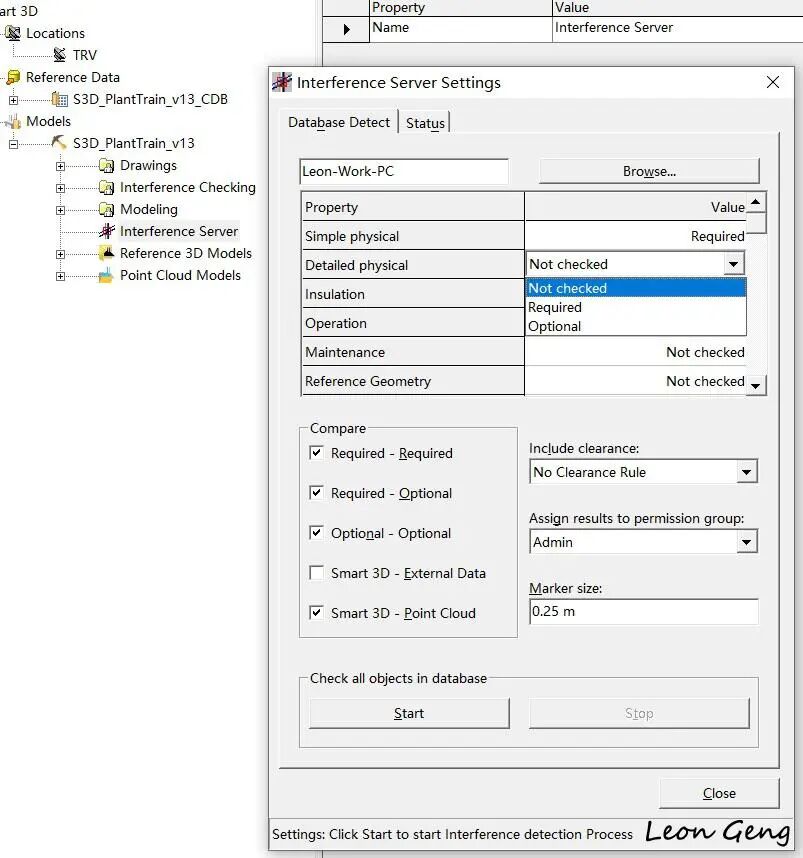803x858 pixels.
Task: Click the Reference Data database icon
Action: tap(13, 77)
